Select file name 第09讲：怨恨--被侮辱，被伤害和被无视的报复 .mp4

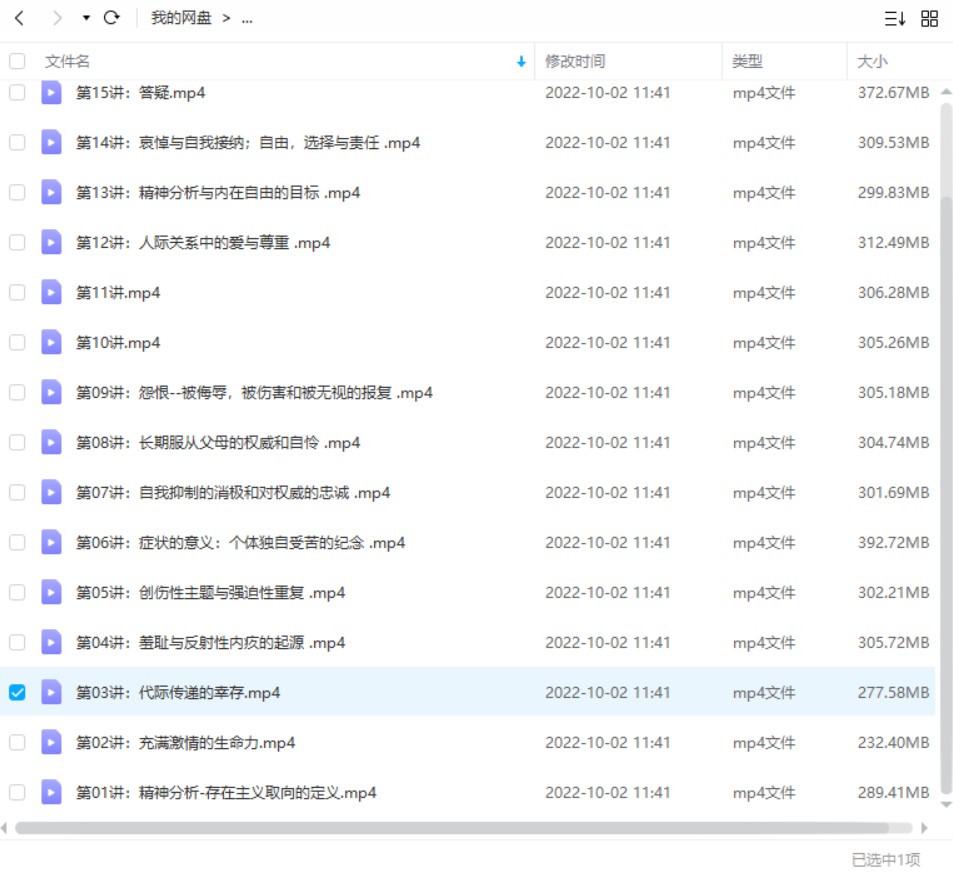point(254,393)
